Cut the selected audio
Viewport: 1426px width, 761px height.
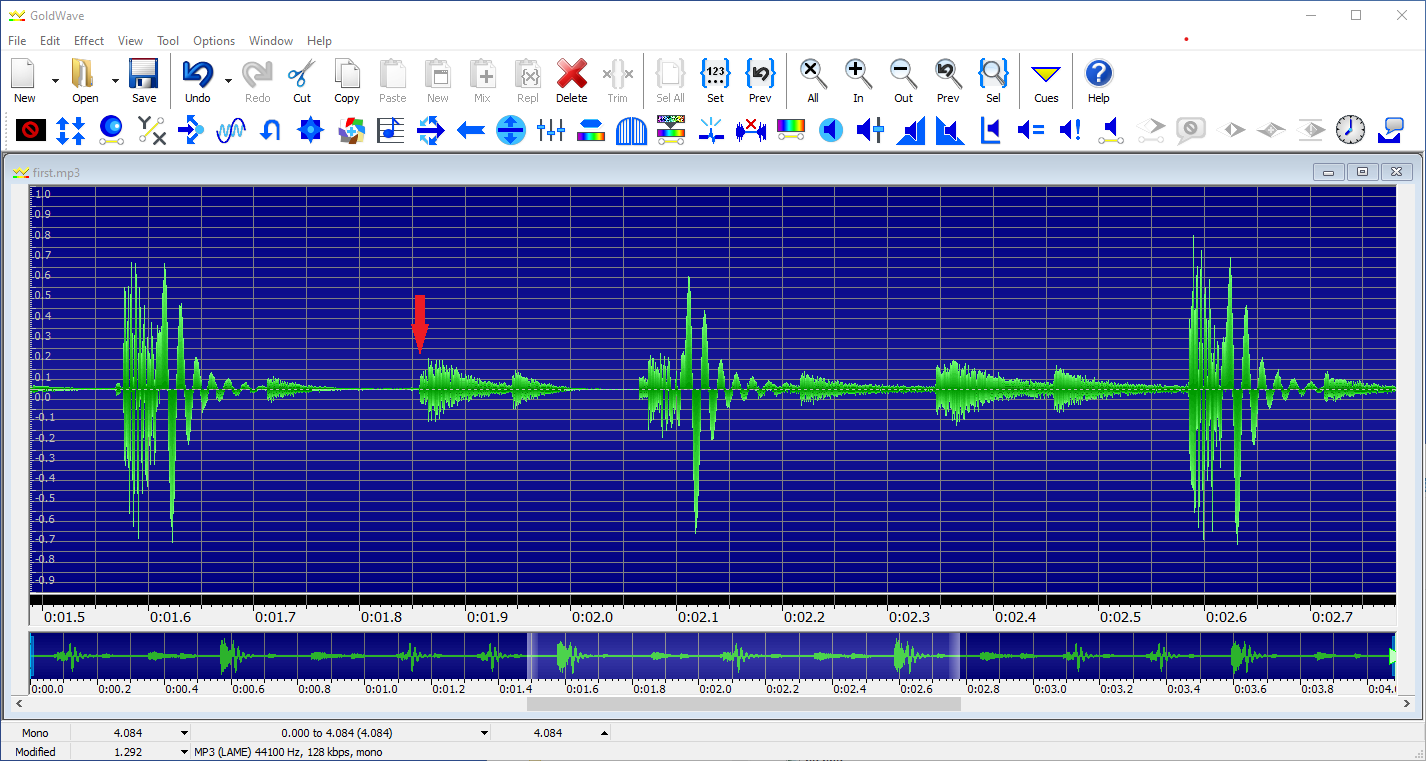click(302, 80)
